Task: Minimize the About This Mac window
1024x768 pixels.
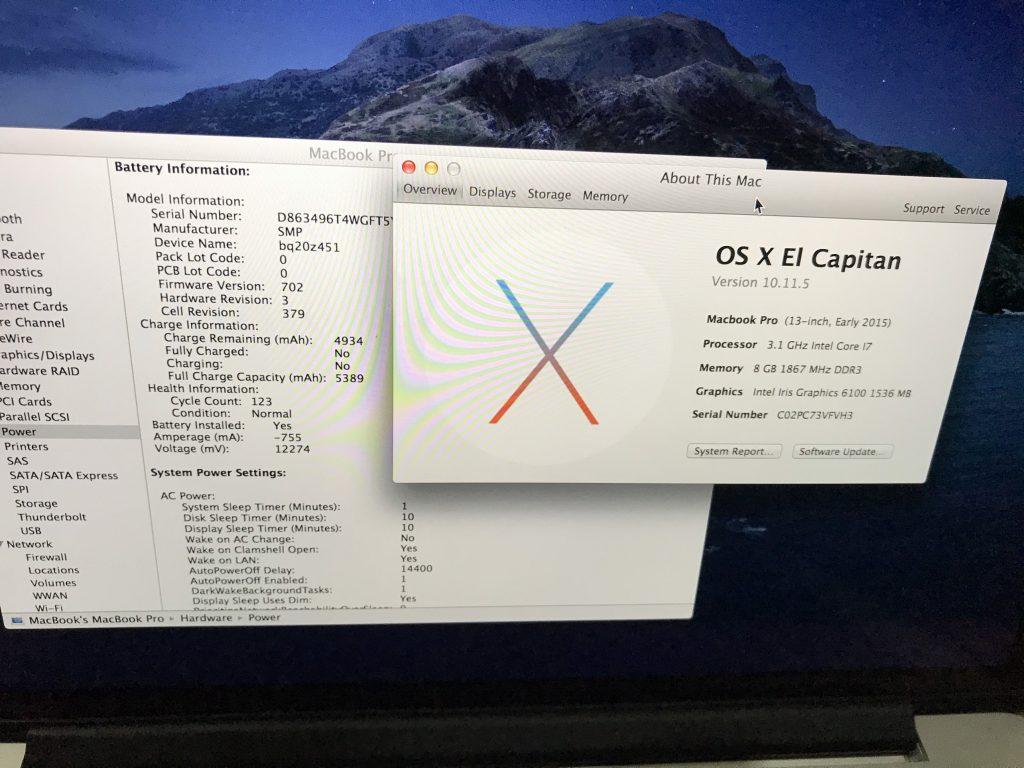Action: (431, 168)
